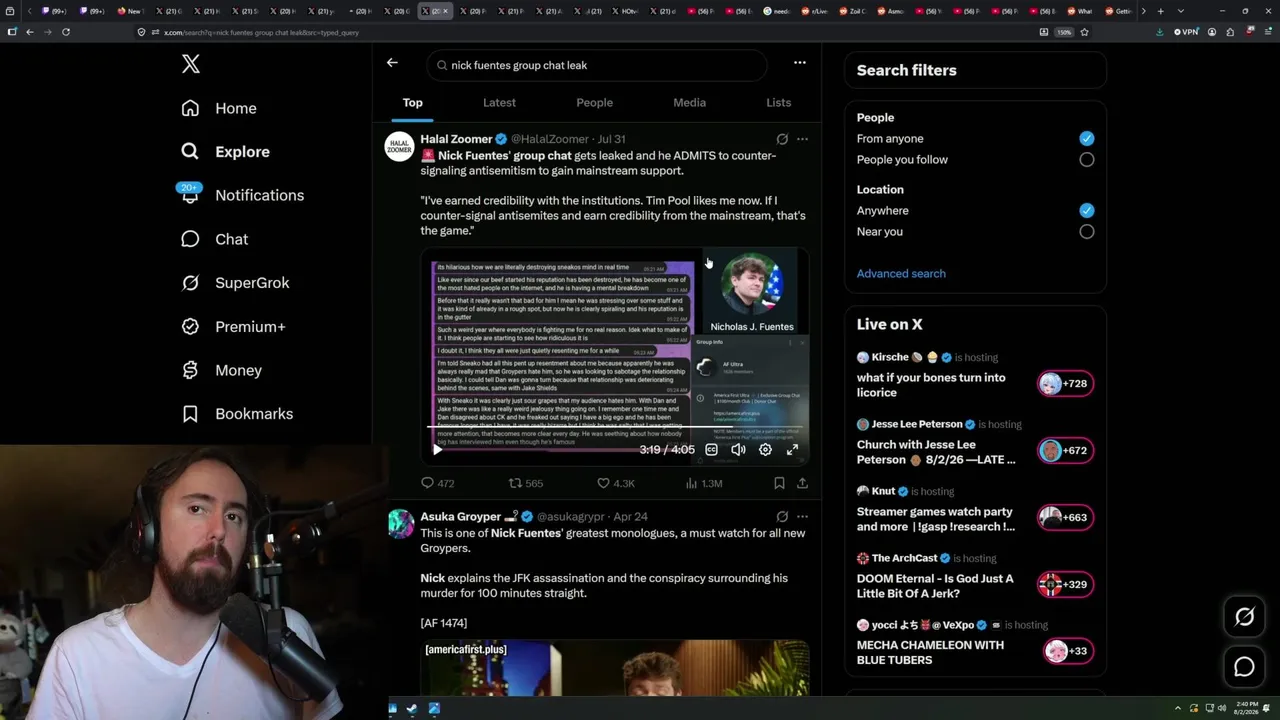Image resolution: width=1280 pixels, height=720 pixels.
Task: Launch SuperGrok from the sidebar
Action: [235, 283]
